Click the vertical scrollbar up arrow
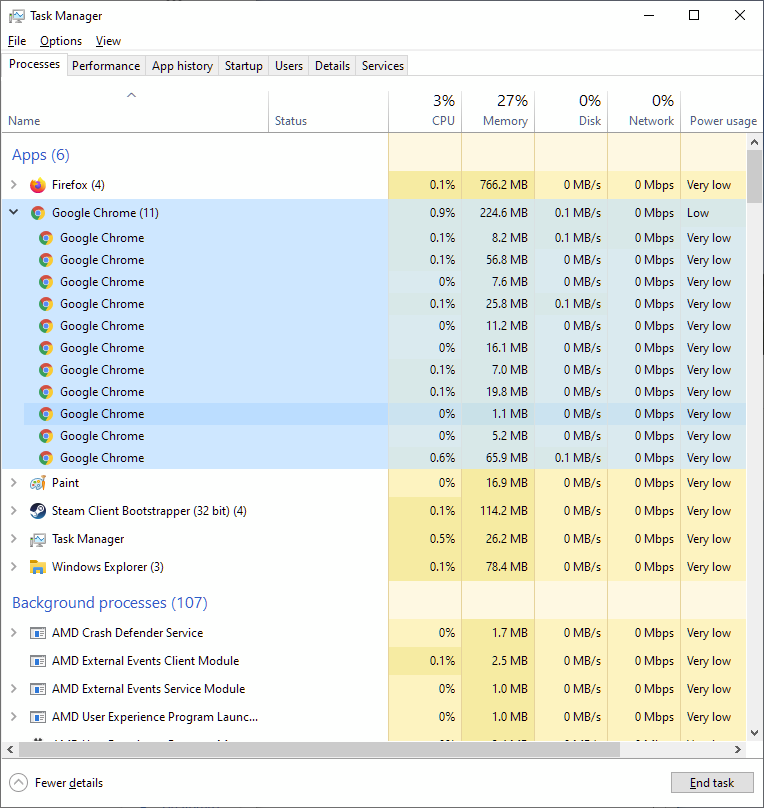 coord(755,142)
